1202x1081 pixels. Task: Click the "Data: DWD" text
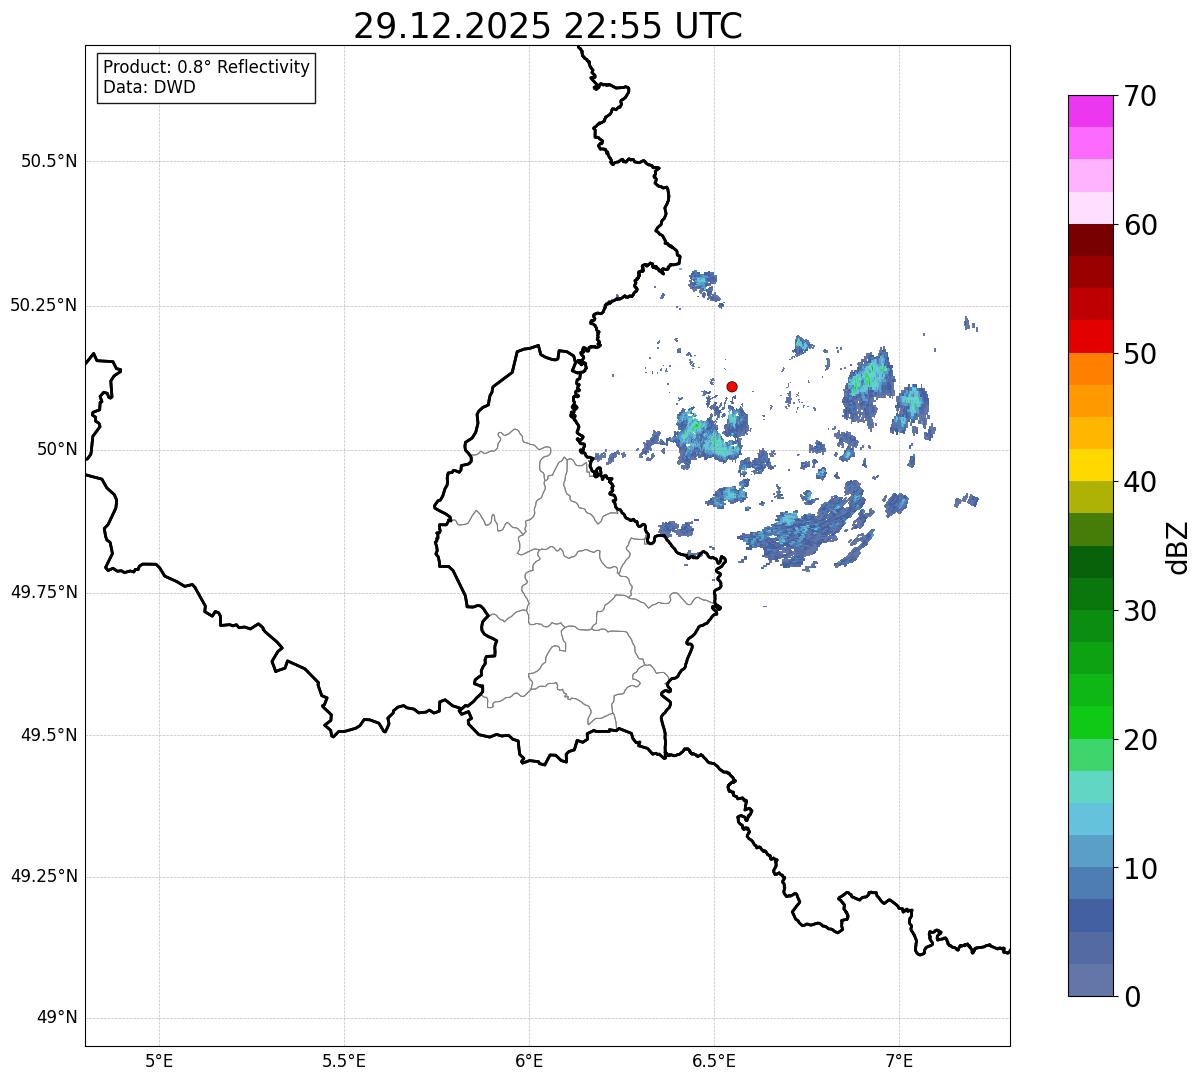[x=149, y=87]
